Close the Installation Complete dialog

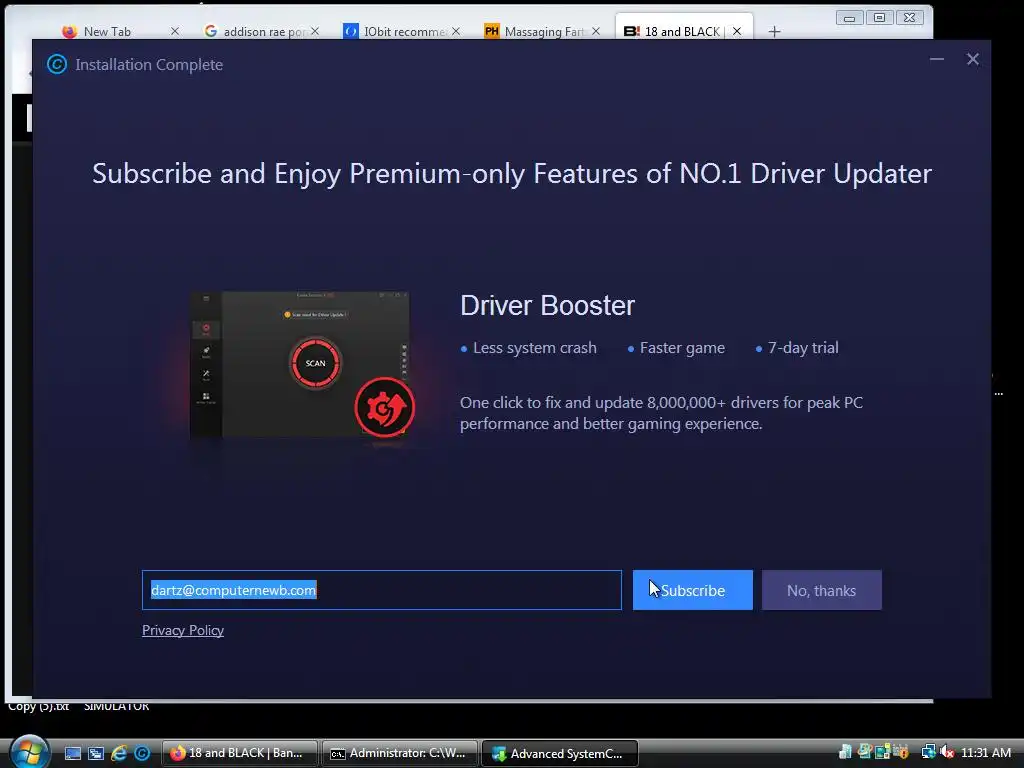(972, 59)
